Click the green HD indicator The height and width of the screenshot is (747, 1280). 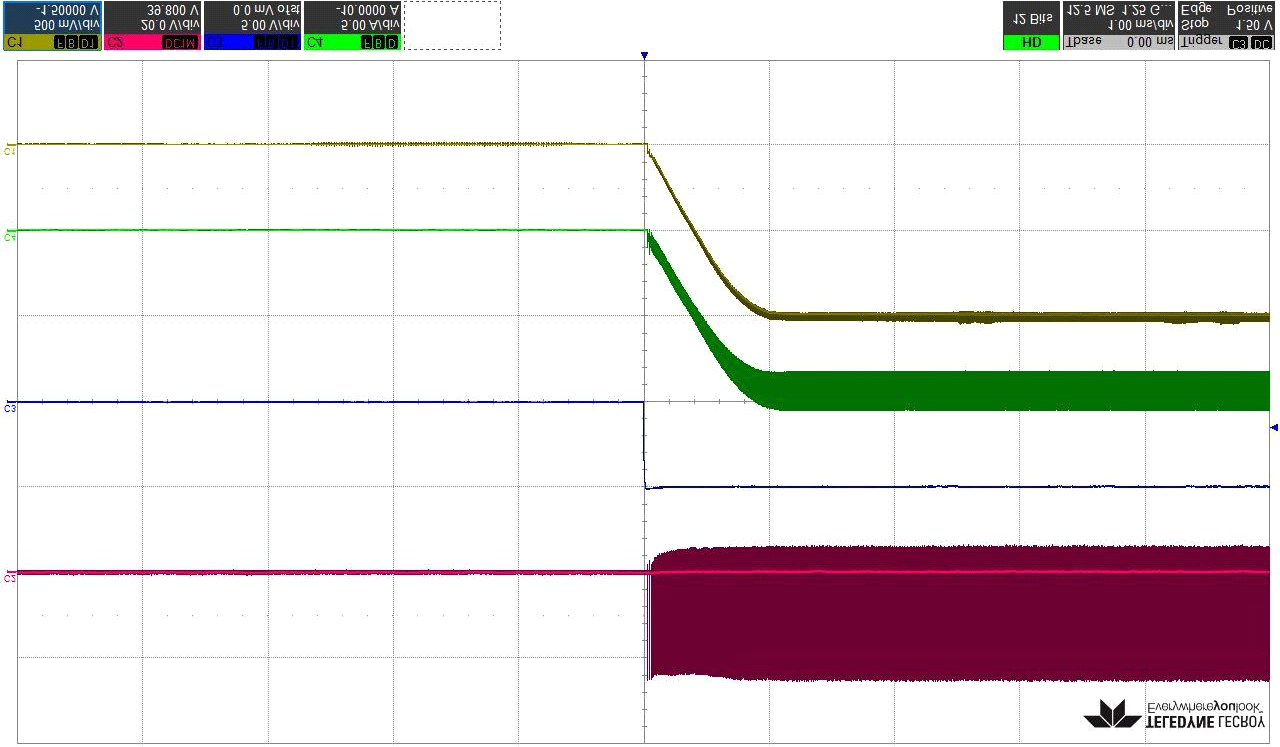(x=1031, y=43)
